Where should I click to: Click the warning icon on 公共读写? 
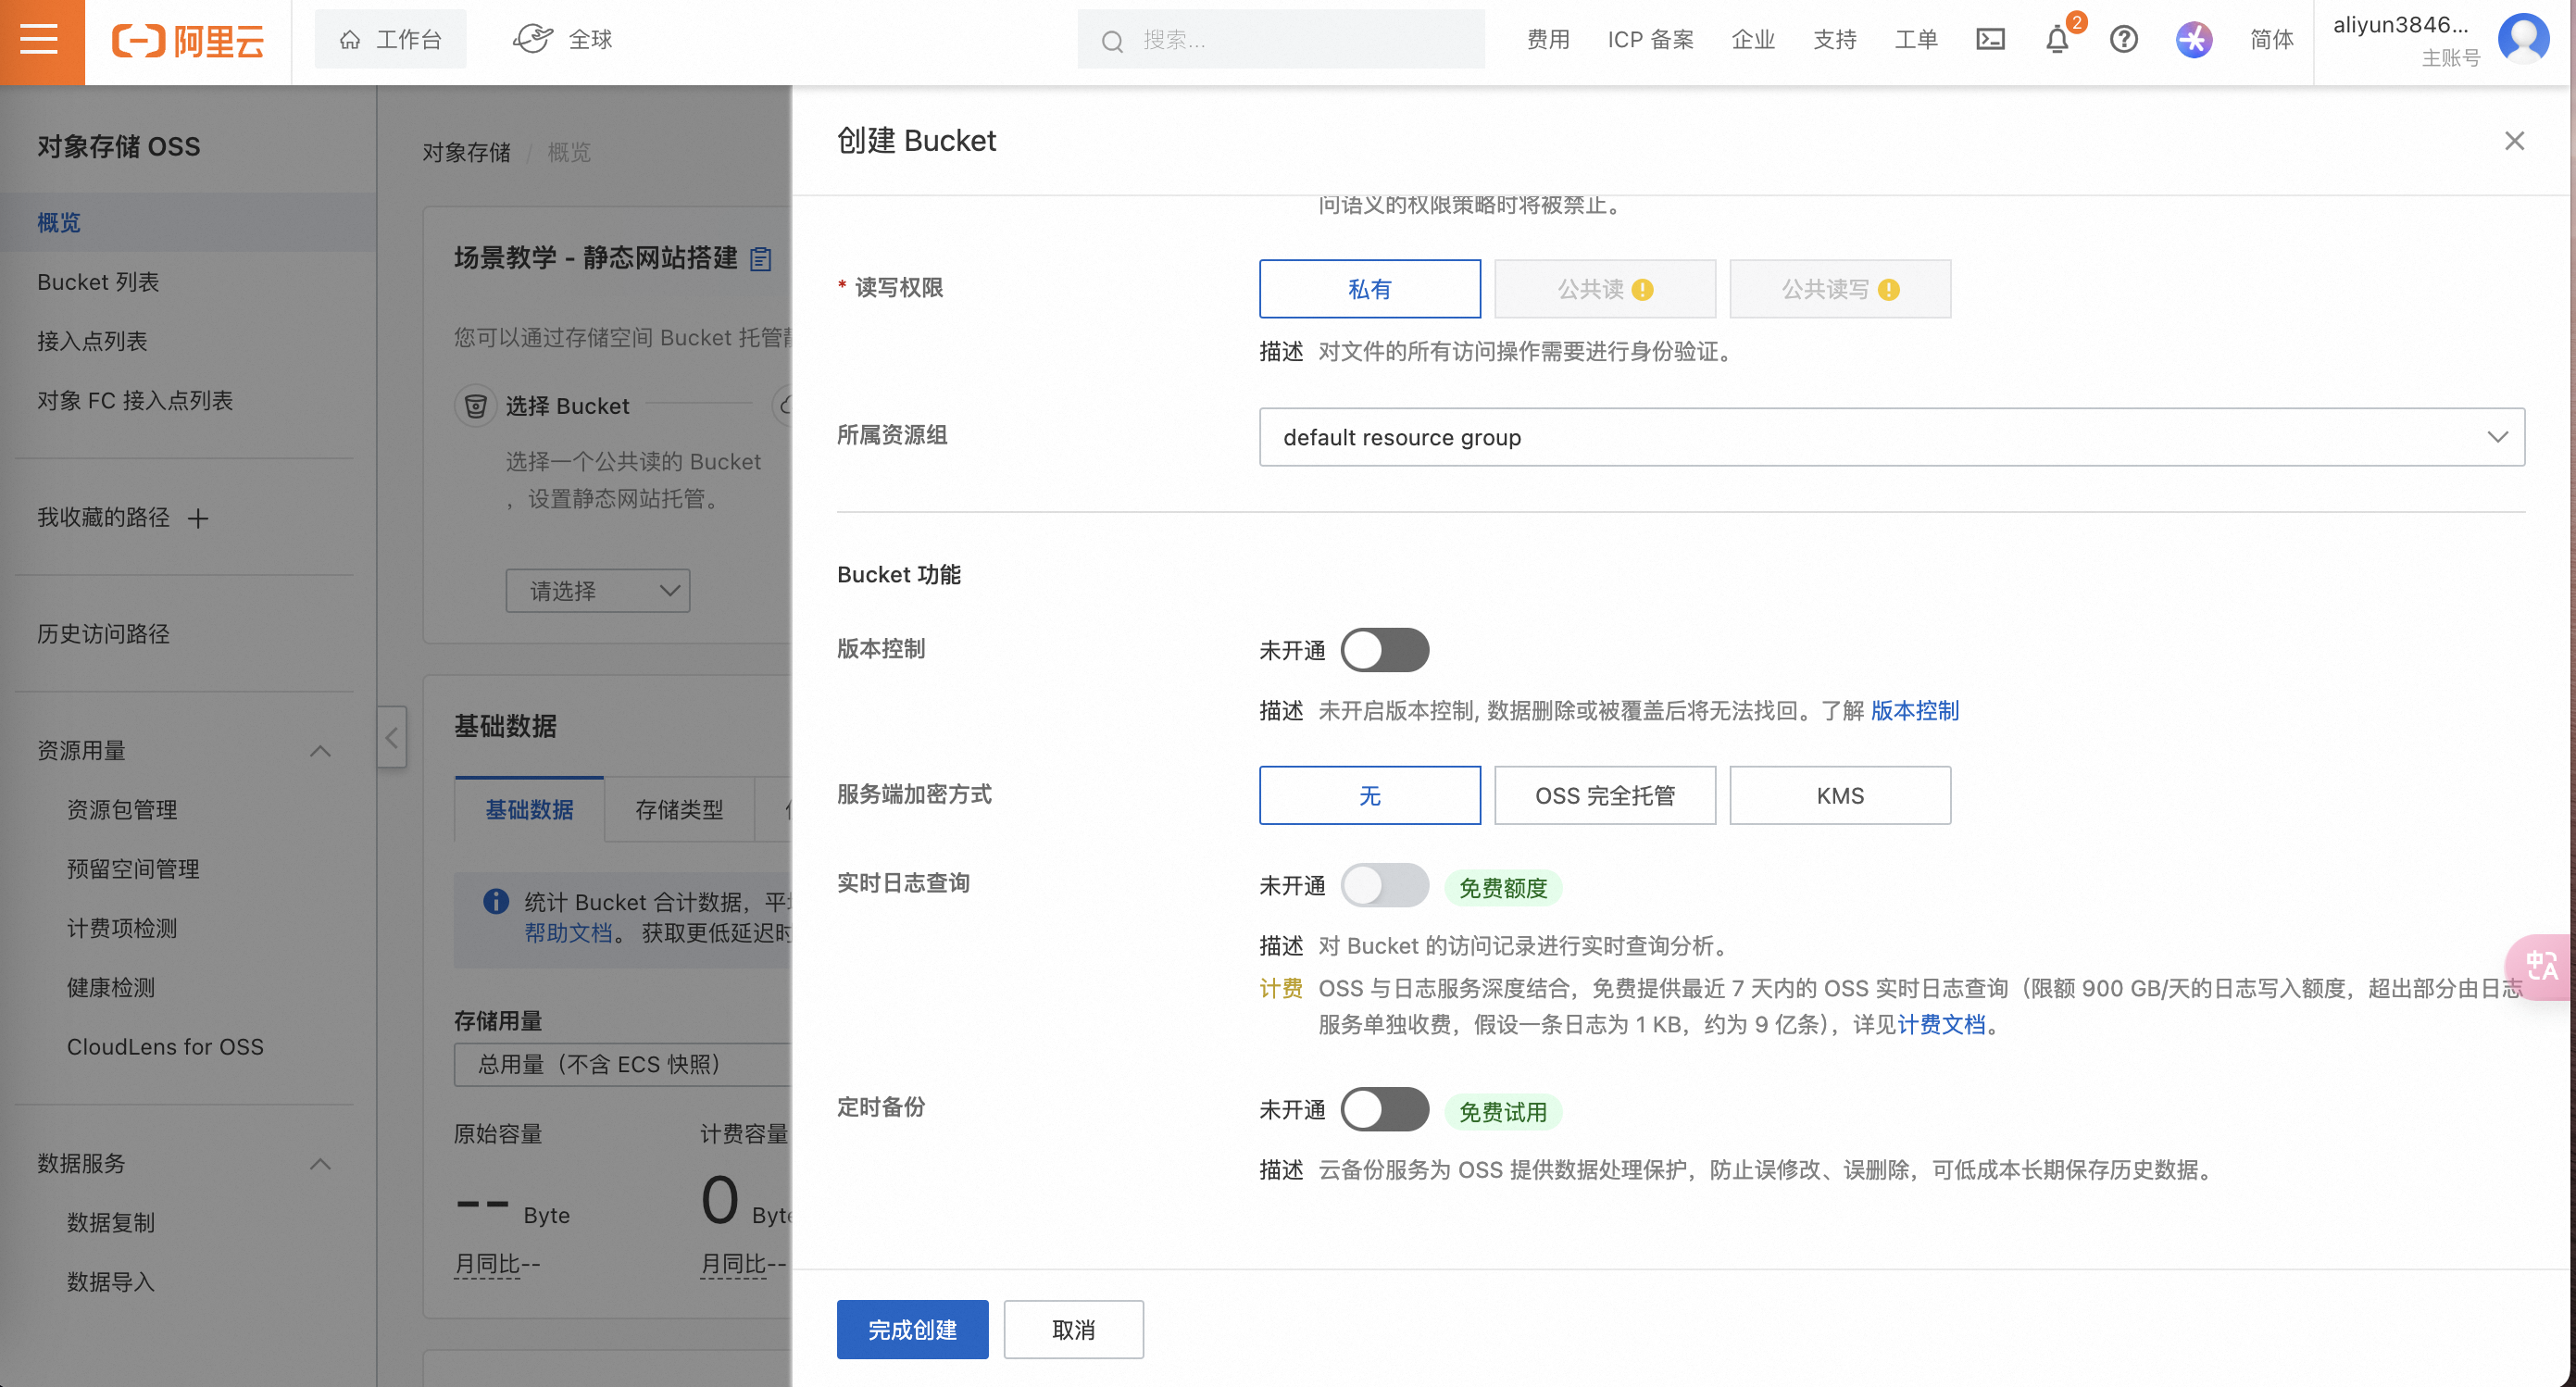coord(1888,290)
